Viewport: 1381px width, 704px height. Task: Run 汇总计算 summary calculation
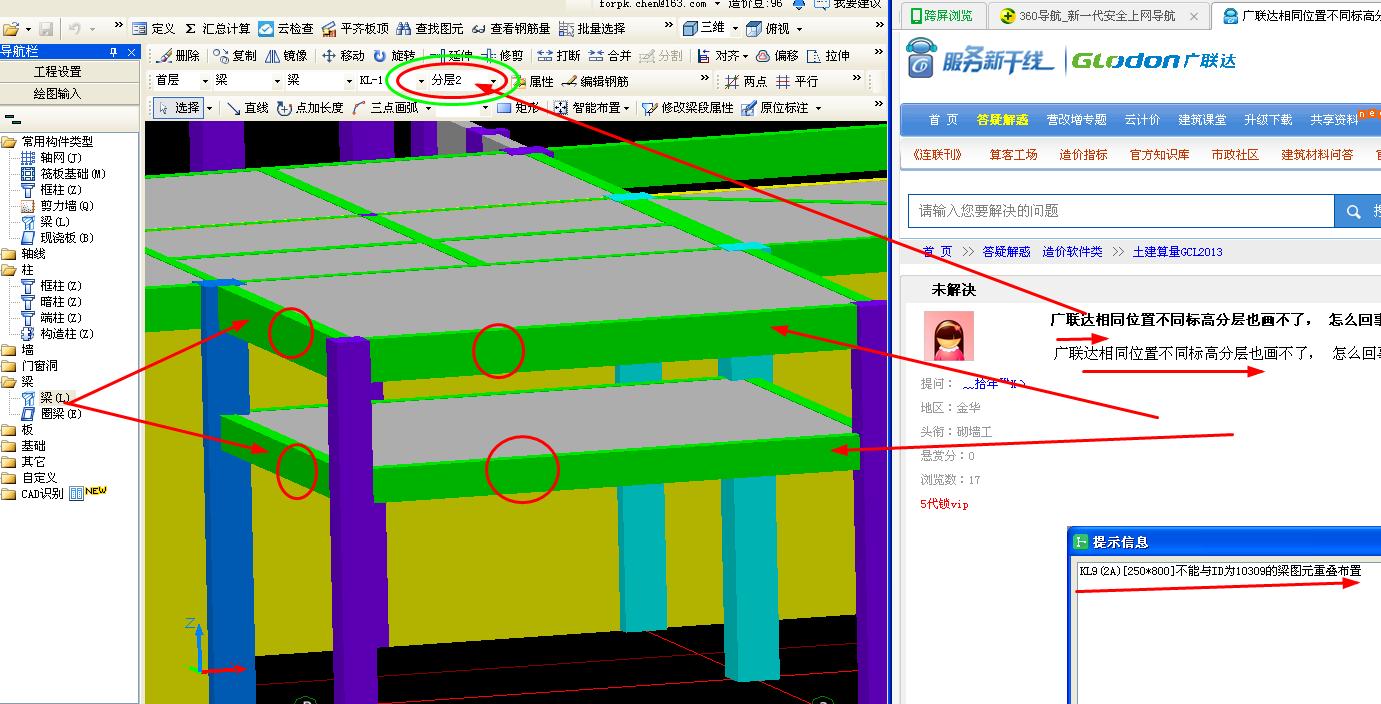point(217,29)
